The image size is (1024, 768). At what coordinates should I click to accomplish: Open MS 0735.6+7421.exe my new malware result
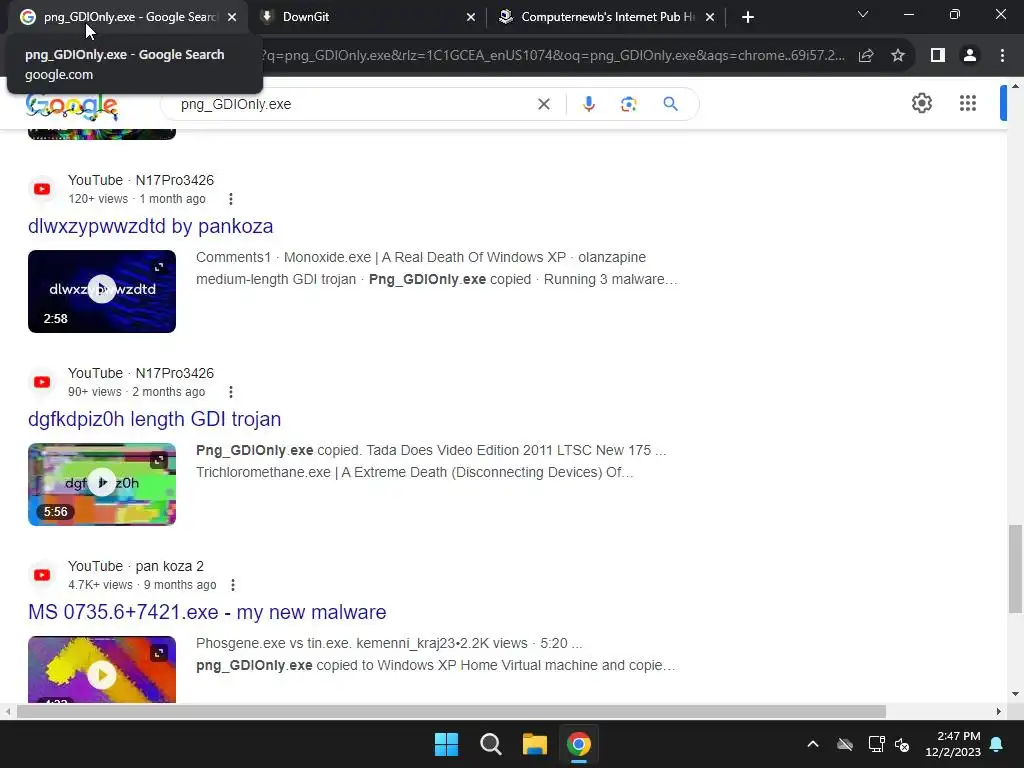(x=207, y=612)
